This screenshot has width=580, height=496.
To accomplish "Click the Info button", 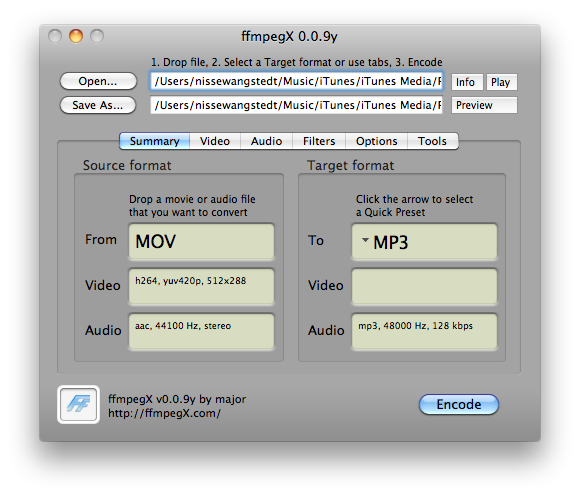I will (467, 82).
